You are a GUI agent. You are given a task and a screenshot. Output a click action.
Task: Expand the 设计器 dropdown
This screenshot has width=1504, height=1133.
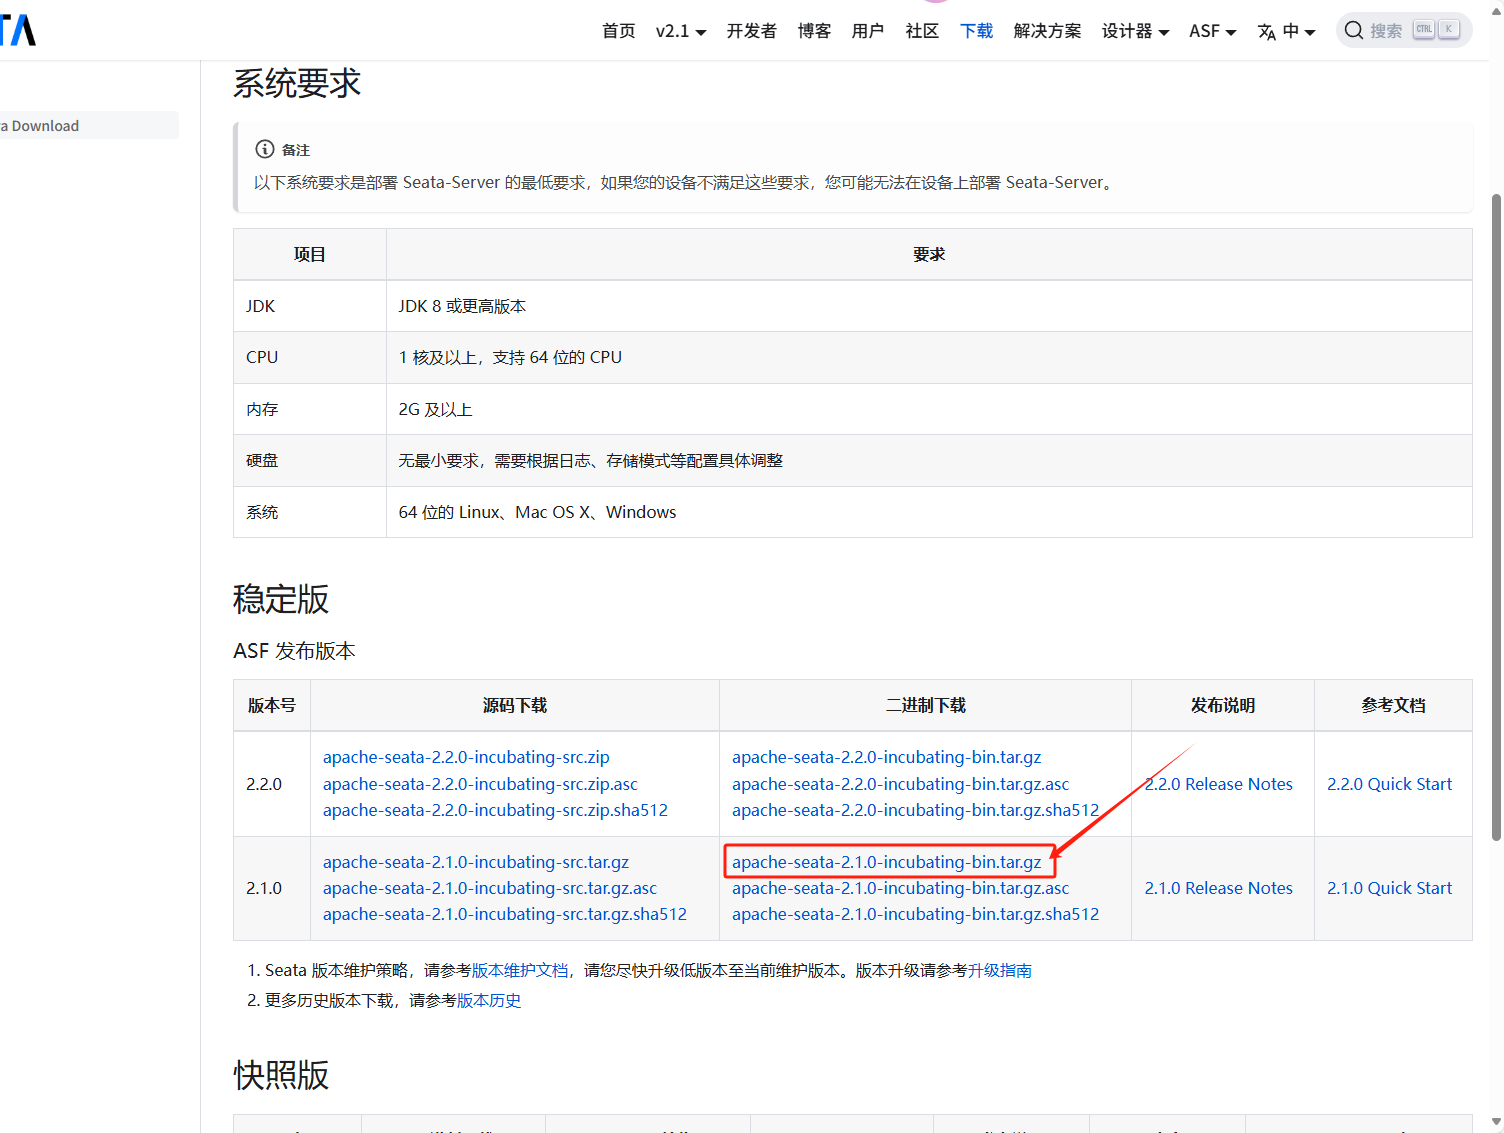[1135, 31]
